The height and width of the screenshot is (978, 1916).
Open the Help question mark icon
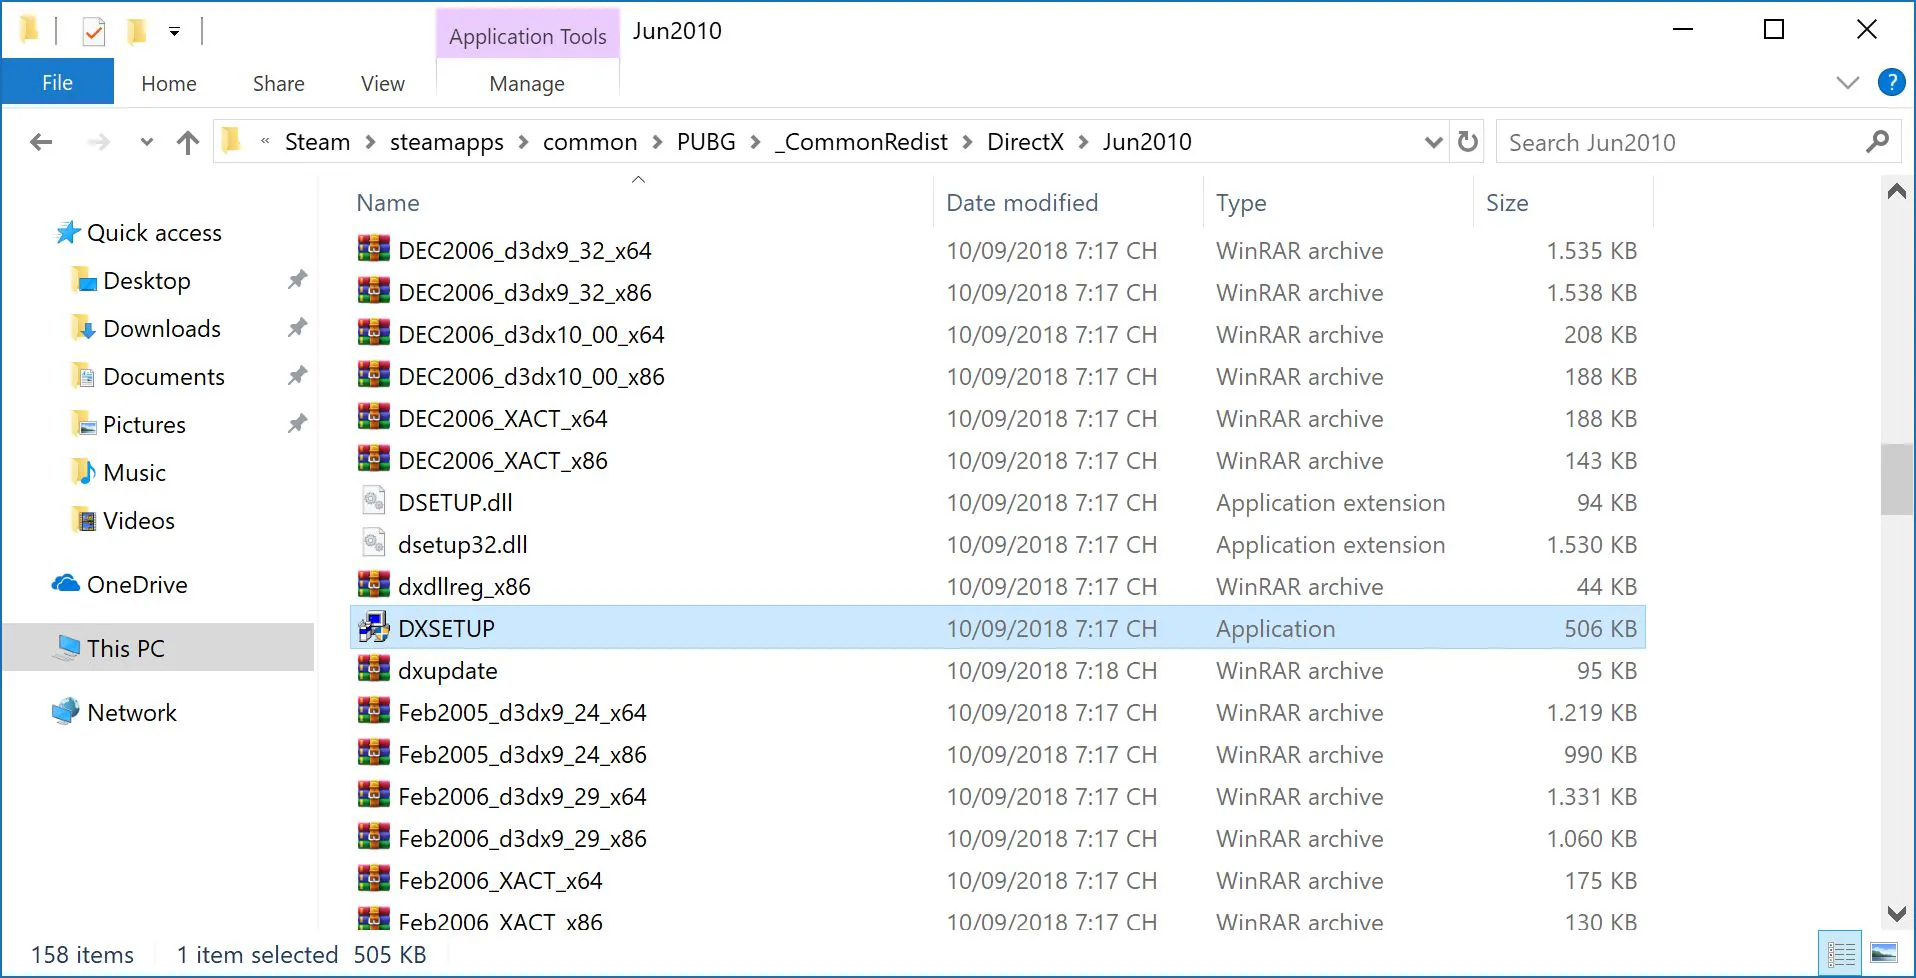[1891, 82]
